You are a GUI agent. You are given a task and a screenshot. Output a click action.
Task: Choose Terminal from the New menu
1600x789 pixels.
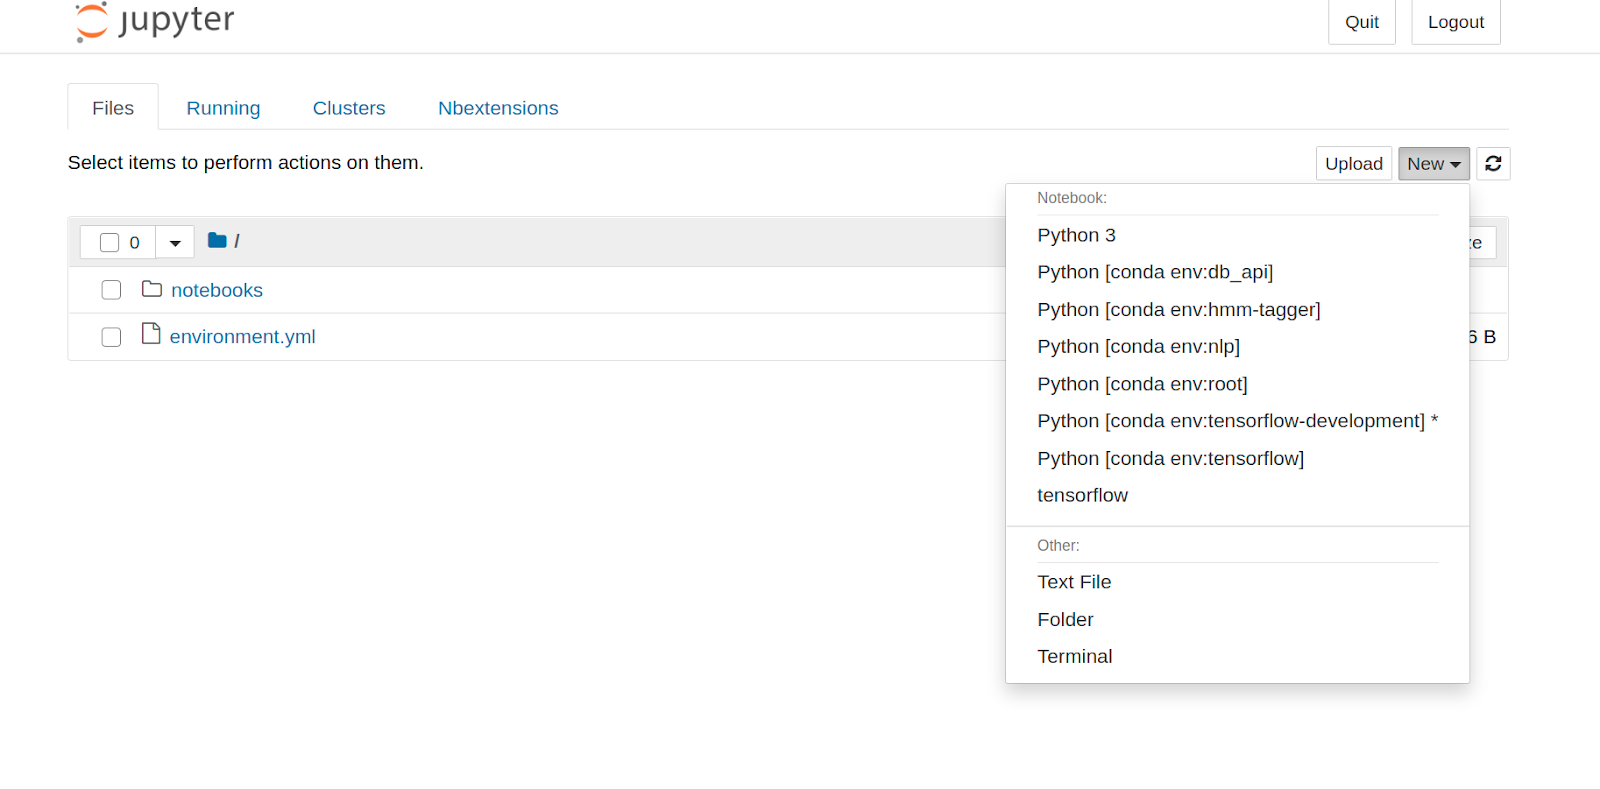1074,657
